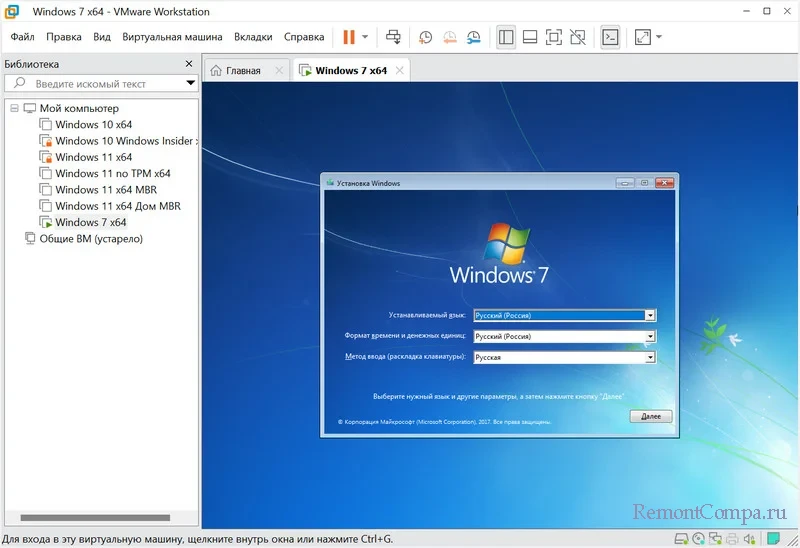The image size is (800, 548).
Task: Open the library search dropdown arrow
Action: tap(190, 83)
